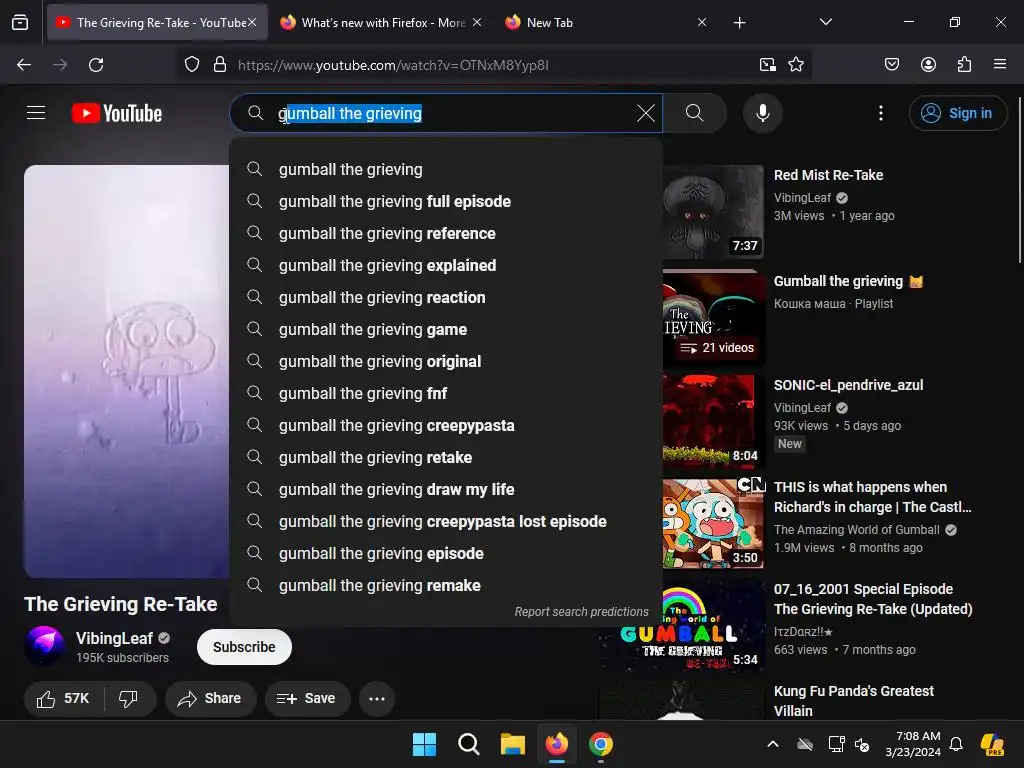Go to the YouTube home logo
1024x768 pixels.
point(117,113)
